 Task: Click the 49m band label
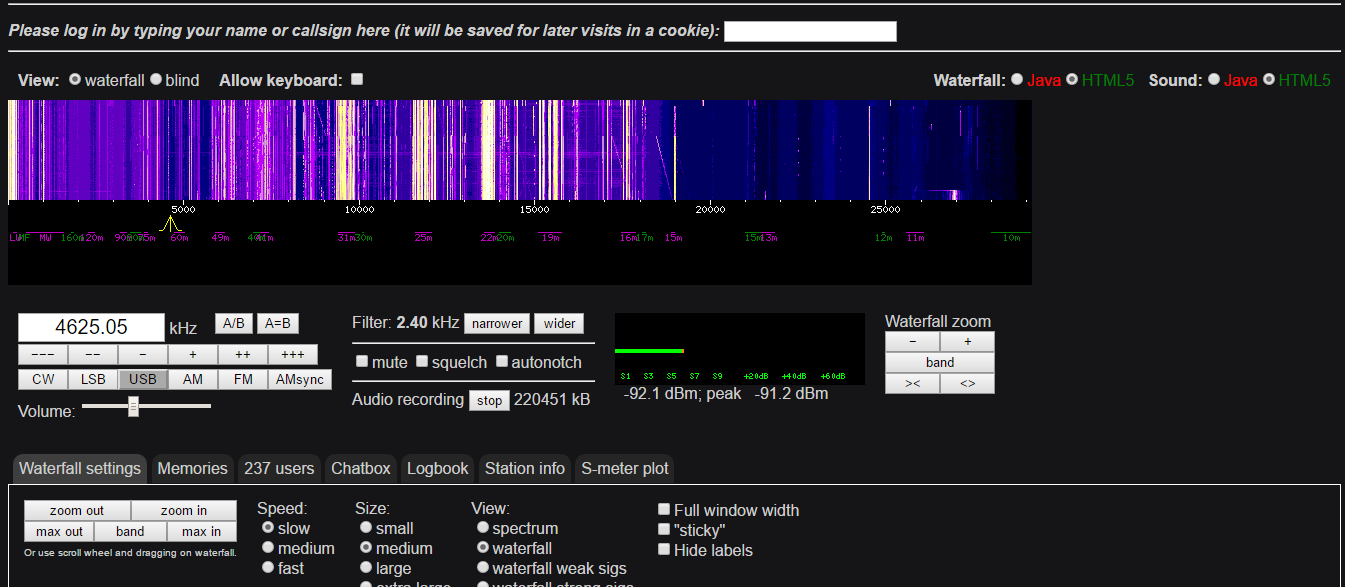(220, 237)
